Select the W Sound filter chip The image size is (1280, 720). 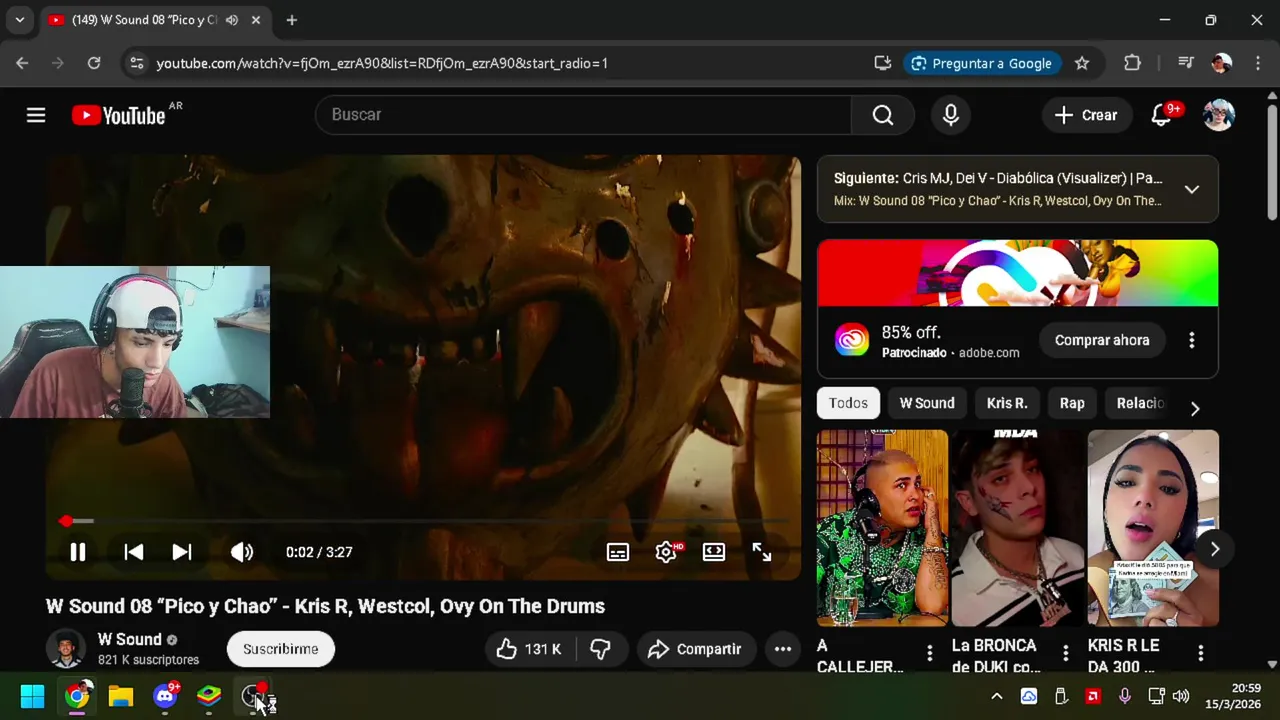pyautogui.click(x=927, y=403)
